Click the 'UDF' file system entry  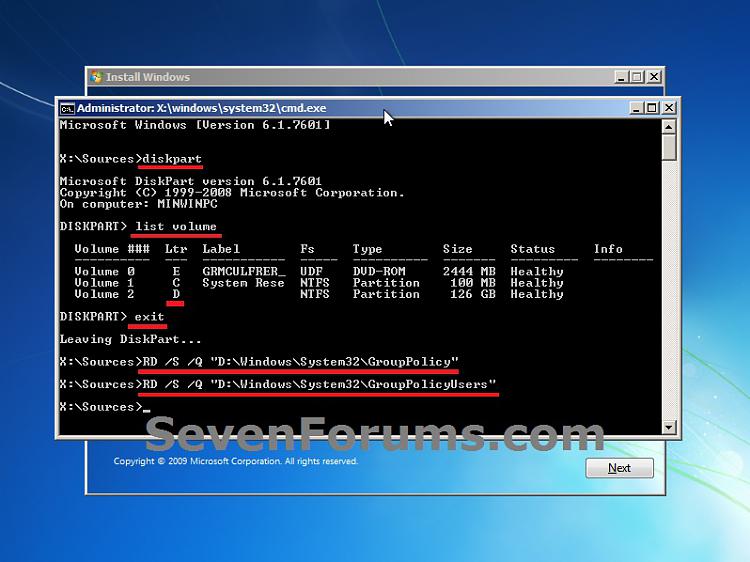tap(311, 271)
